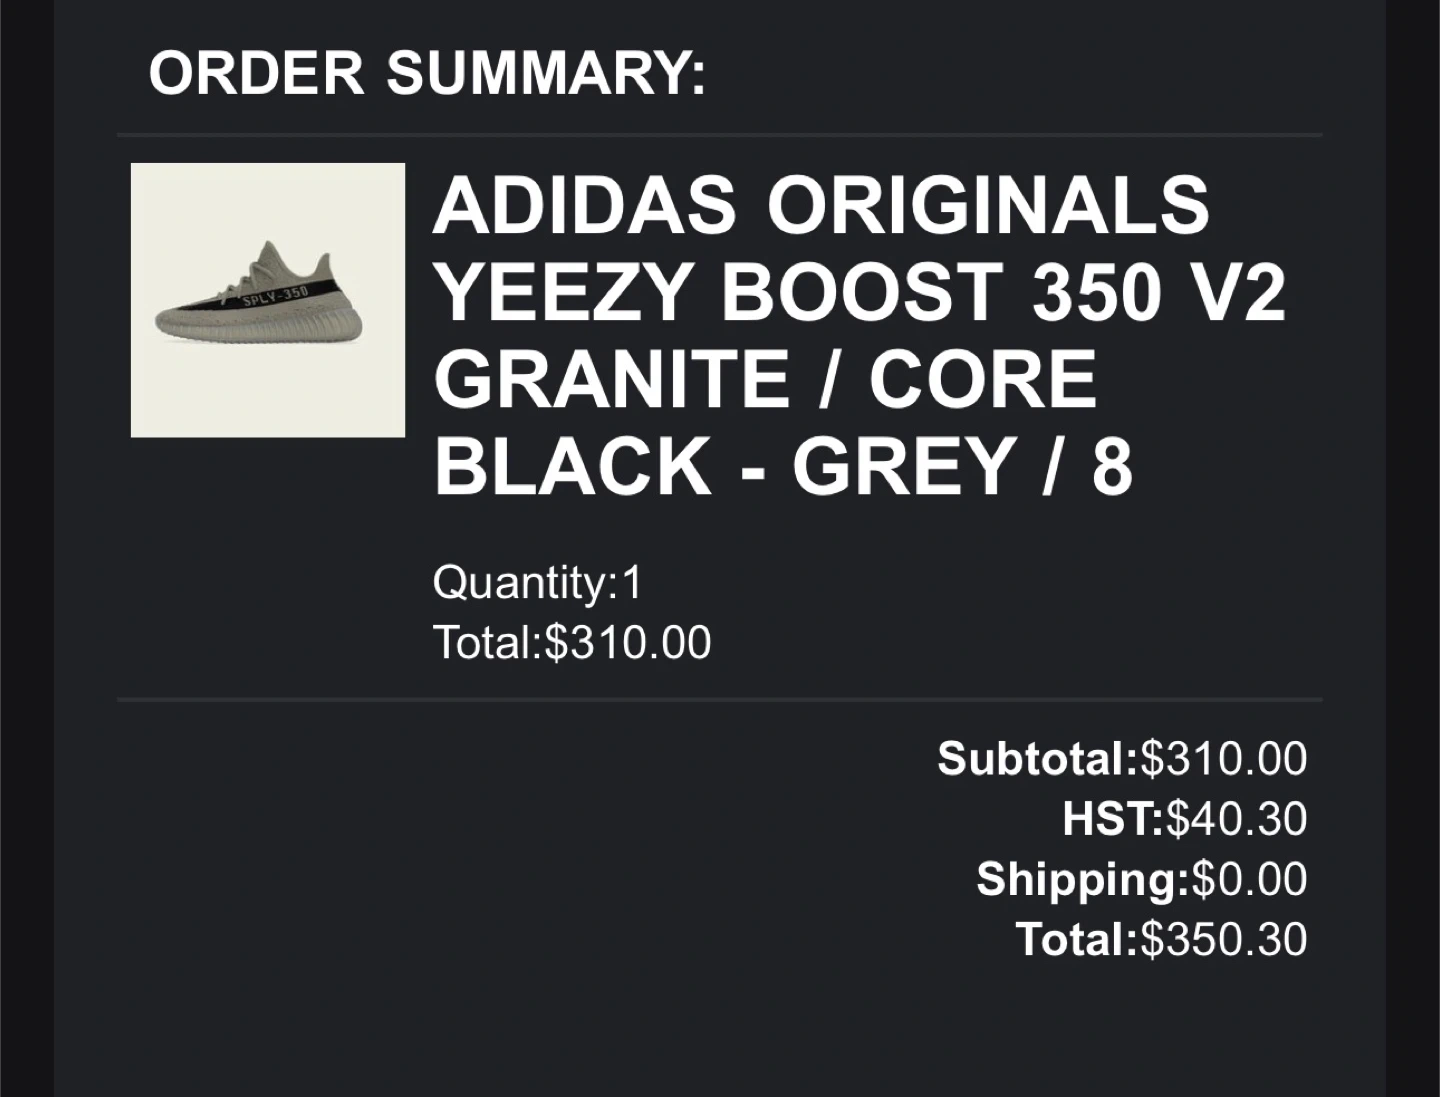The image size is (1440, 1097).
Task: Click the subtotal amount $310.00
Action: (1224, 758)
